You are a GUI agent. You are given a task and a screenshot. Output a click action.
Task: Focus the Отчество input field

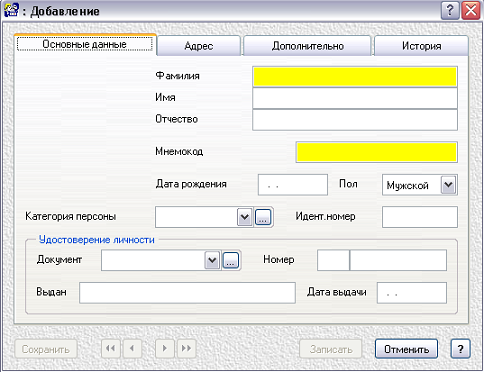(x=355, y=120)
